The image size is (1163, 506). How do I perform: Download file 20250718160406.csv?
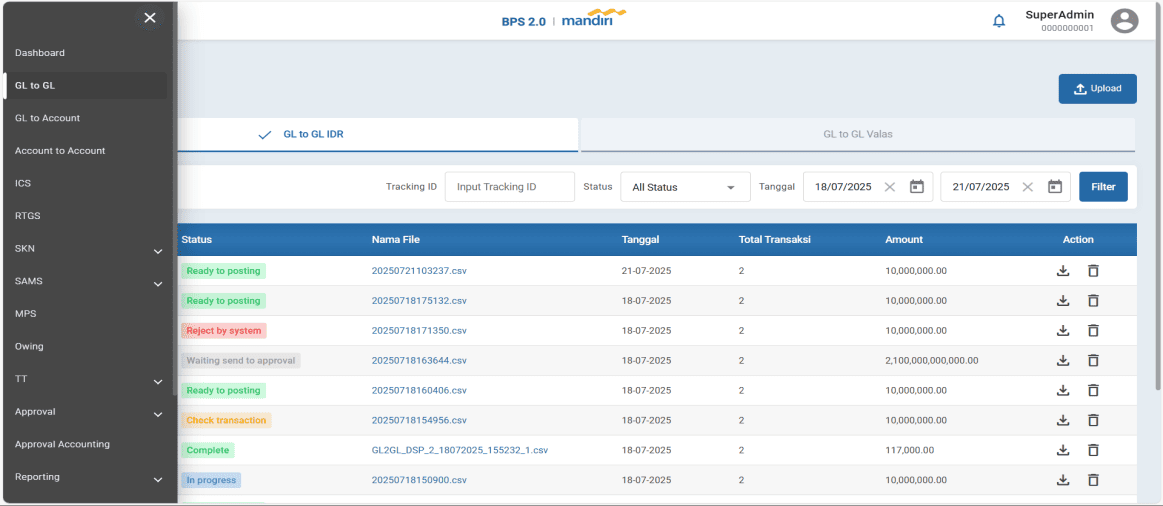click(1063, 390)
